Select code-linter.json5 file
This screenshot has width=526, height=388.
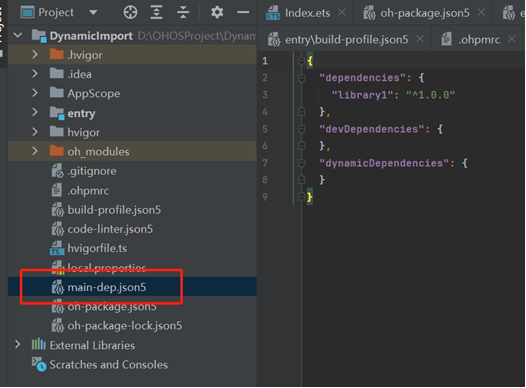110,229
